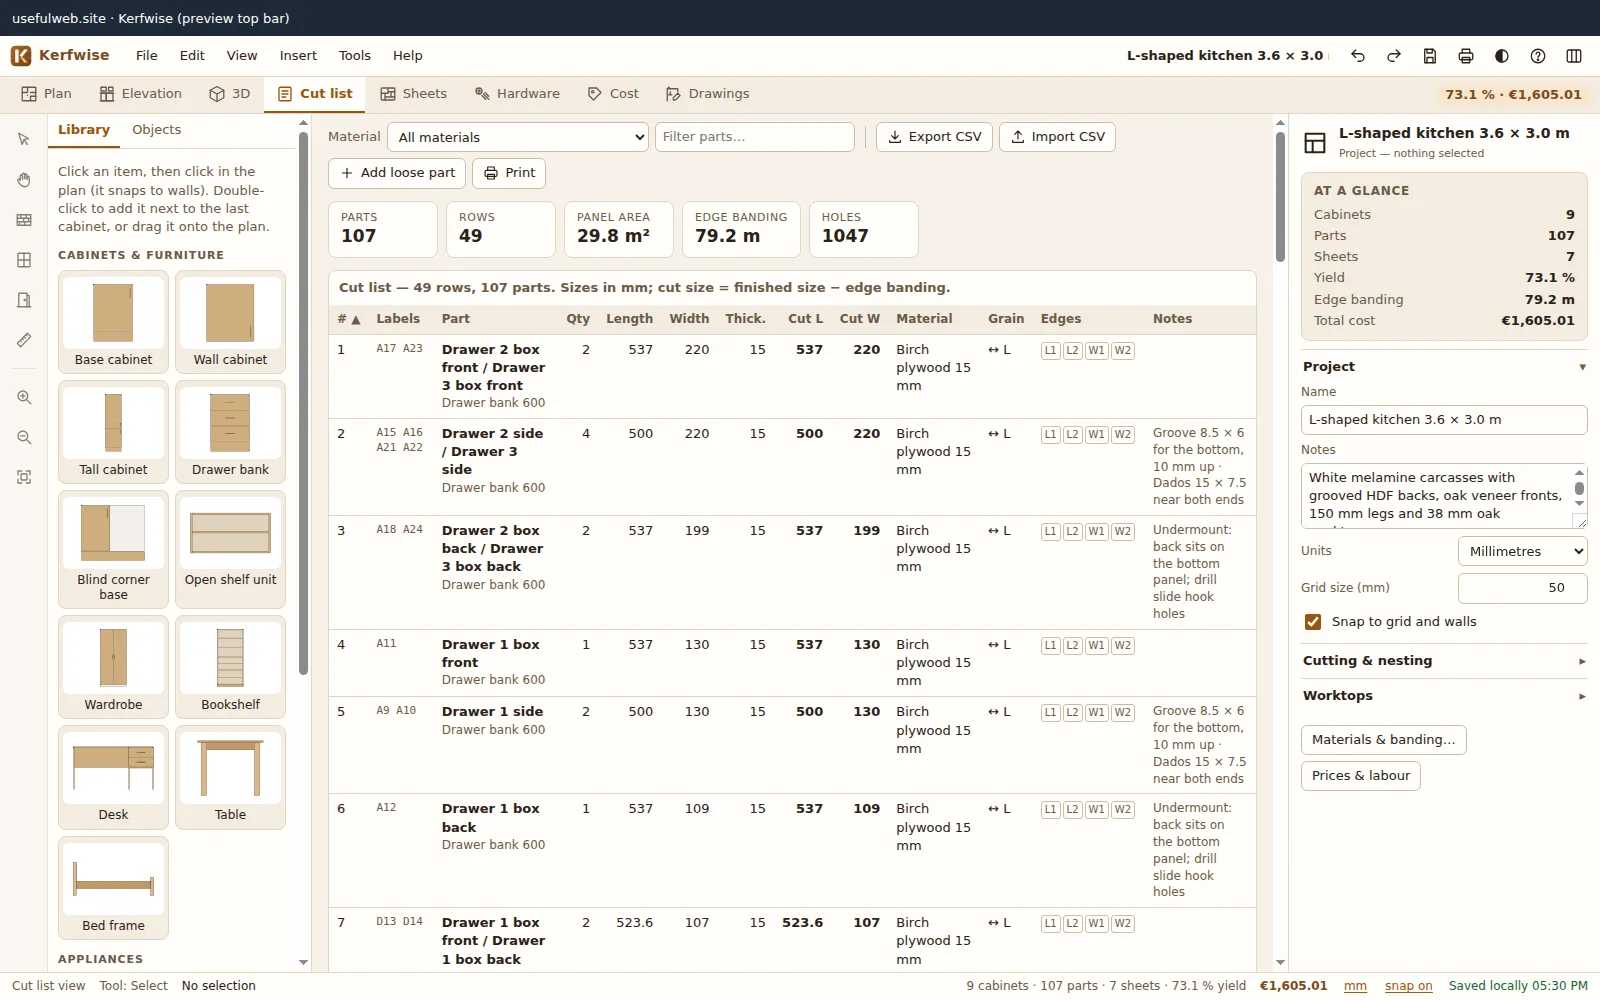The image size is (1600, 1000).
Task: Click the Print button above cut list
Action: [x=509, y=173]
